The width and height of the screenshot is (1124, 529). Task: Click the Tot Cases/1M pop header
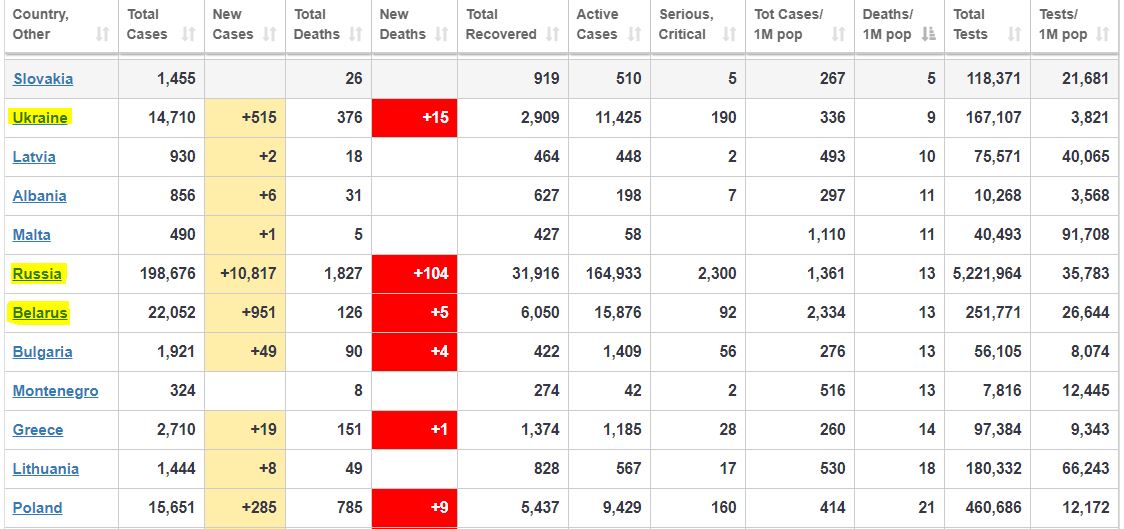coord(789,25)
